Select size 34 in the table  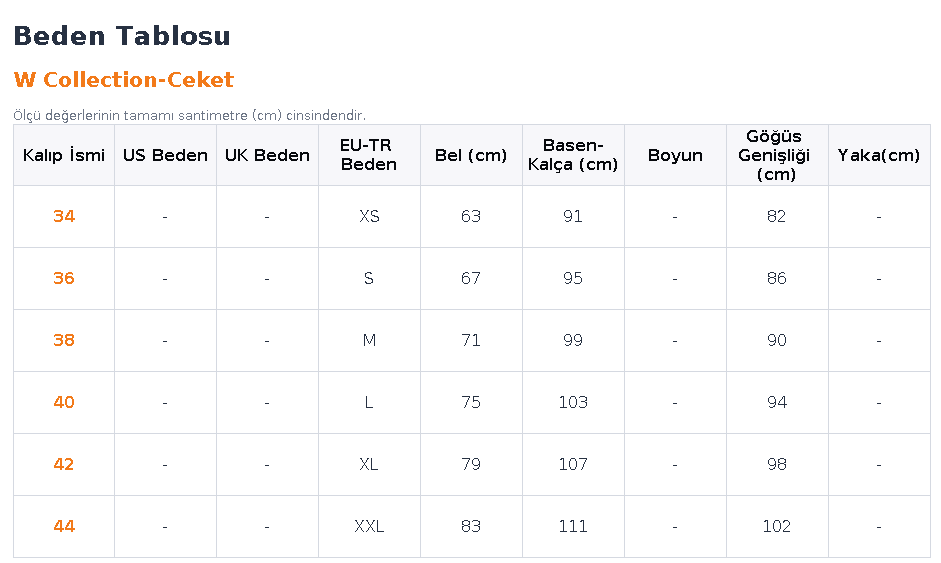point(64,216)
